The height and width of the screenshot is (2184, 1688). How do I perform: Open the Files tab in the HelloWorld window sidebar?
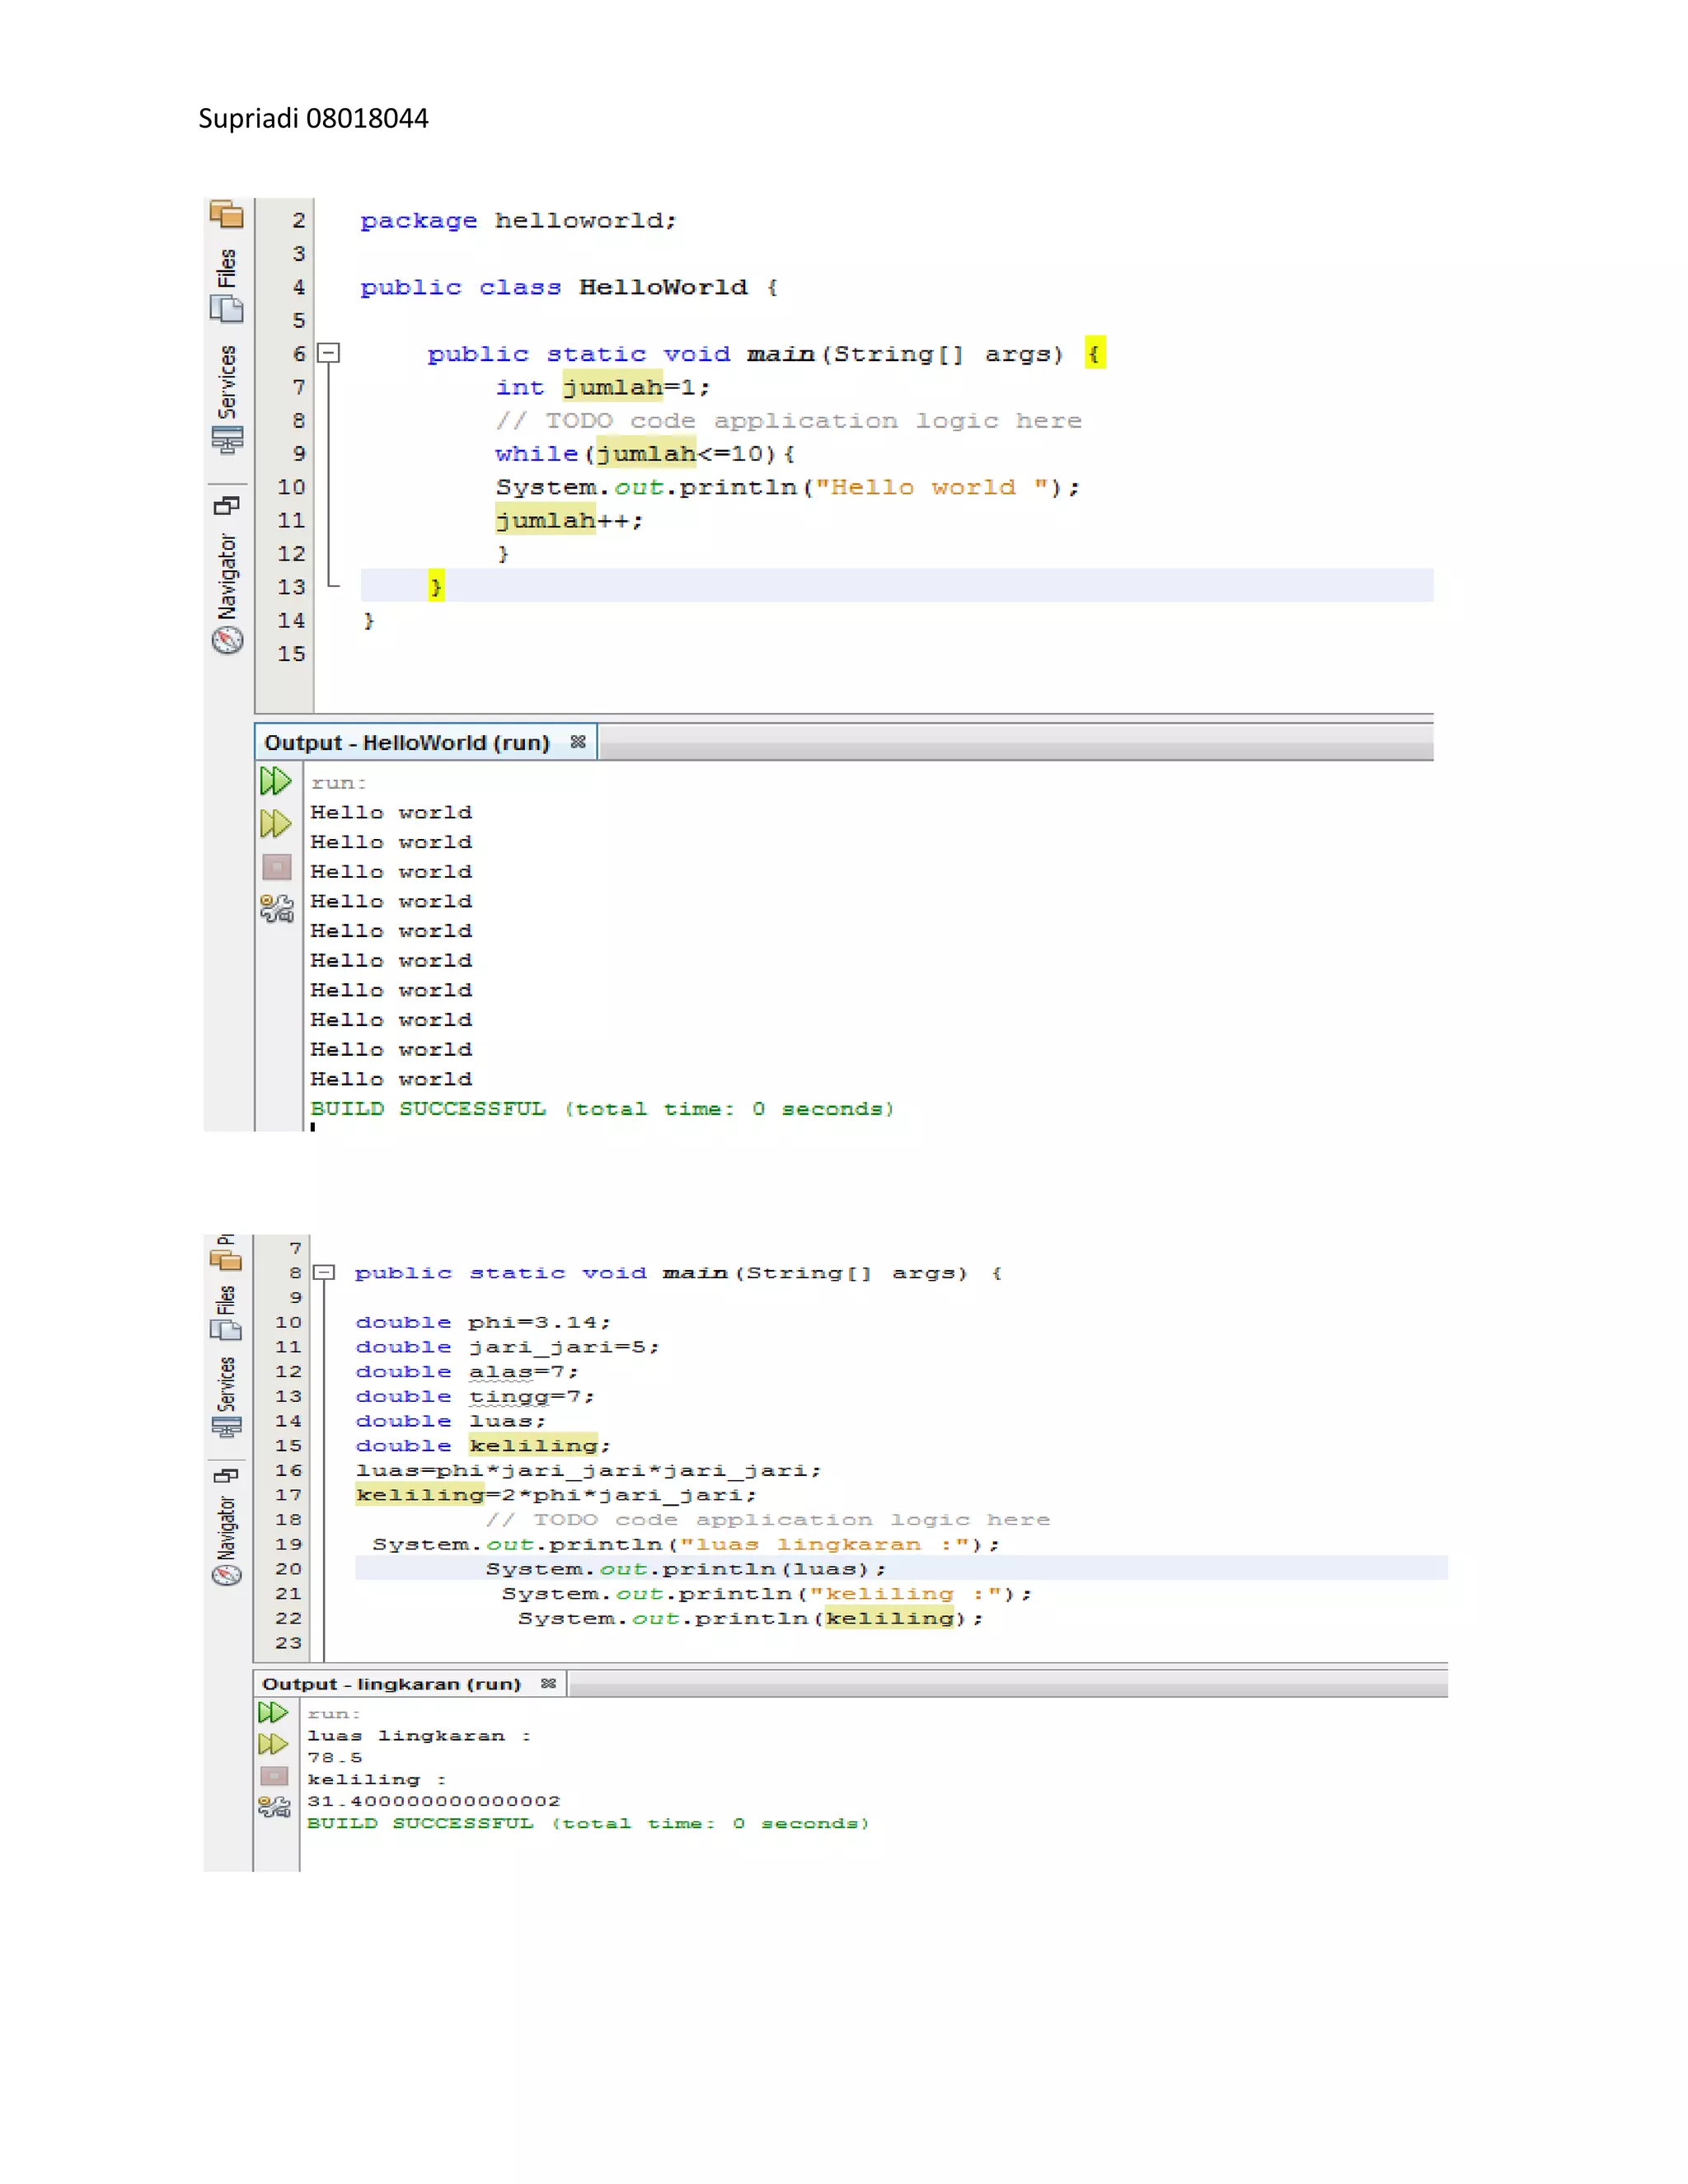pos(227,285)
